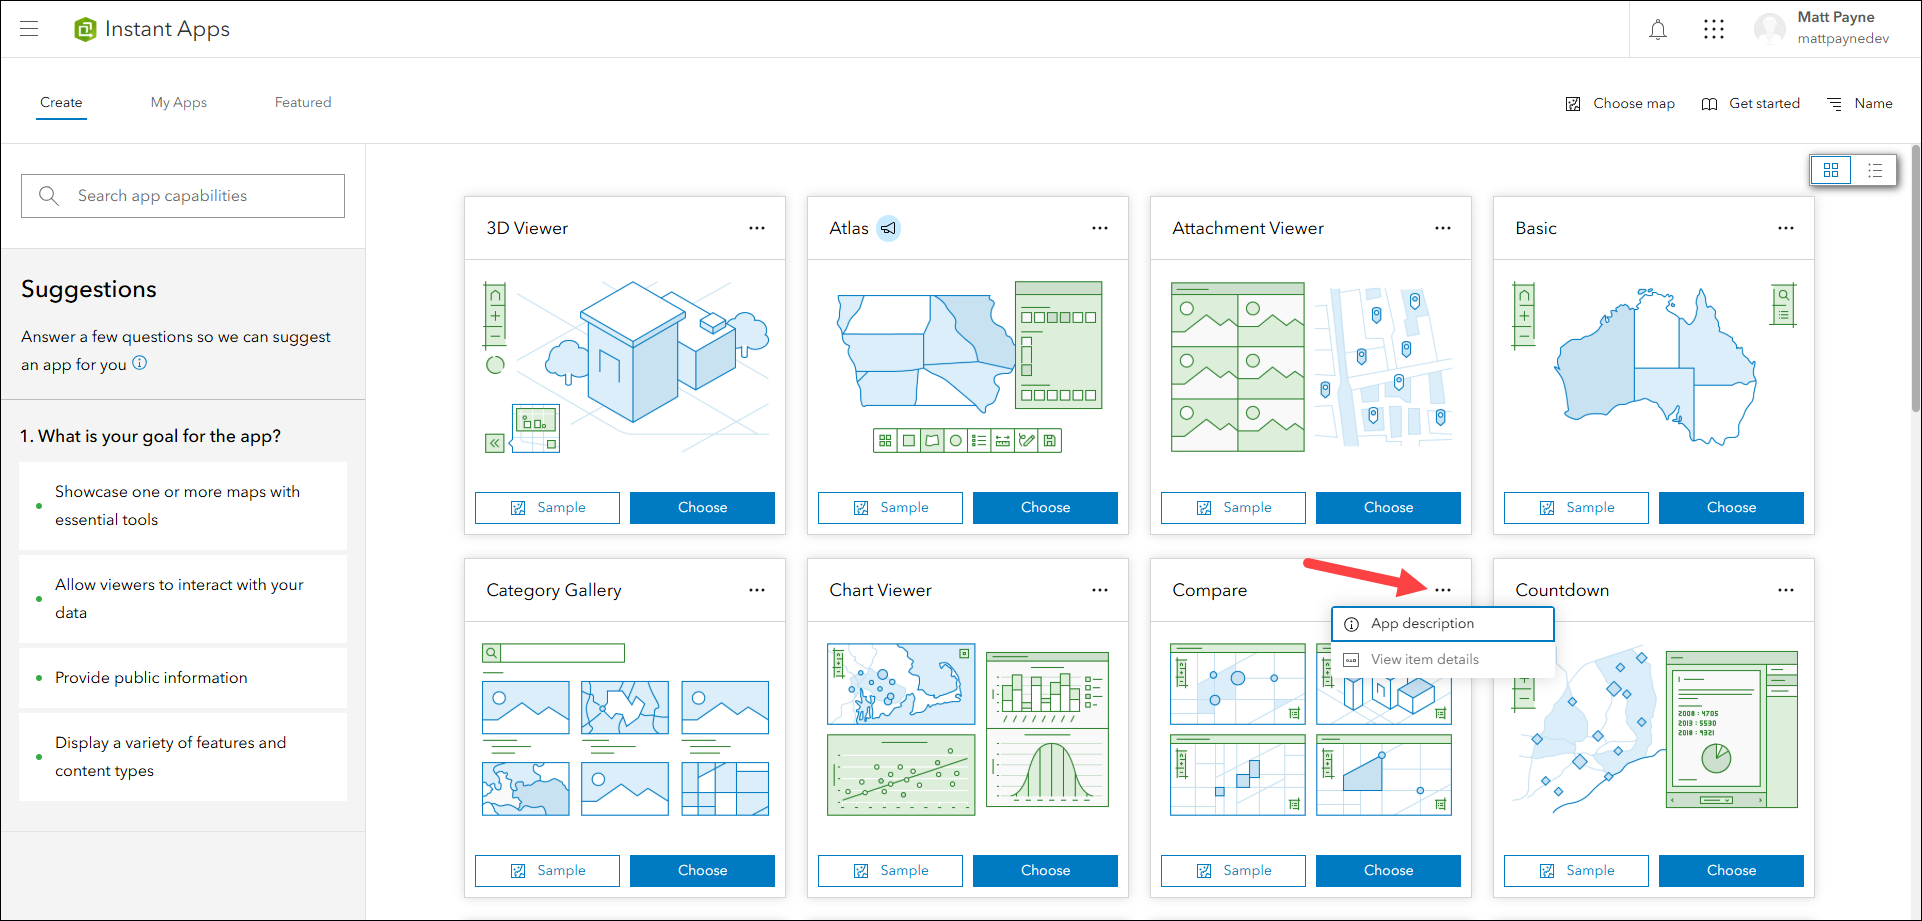Open options menu for Basic card
Screen dimensions: 1922x921
pos(1786,228)
